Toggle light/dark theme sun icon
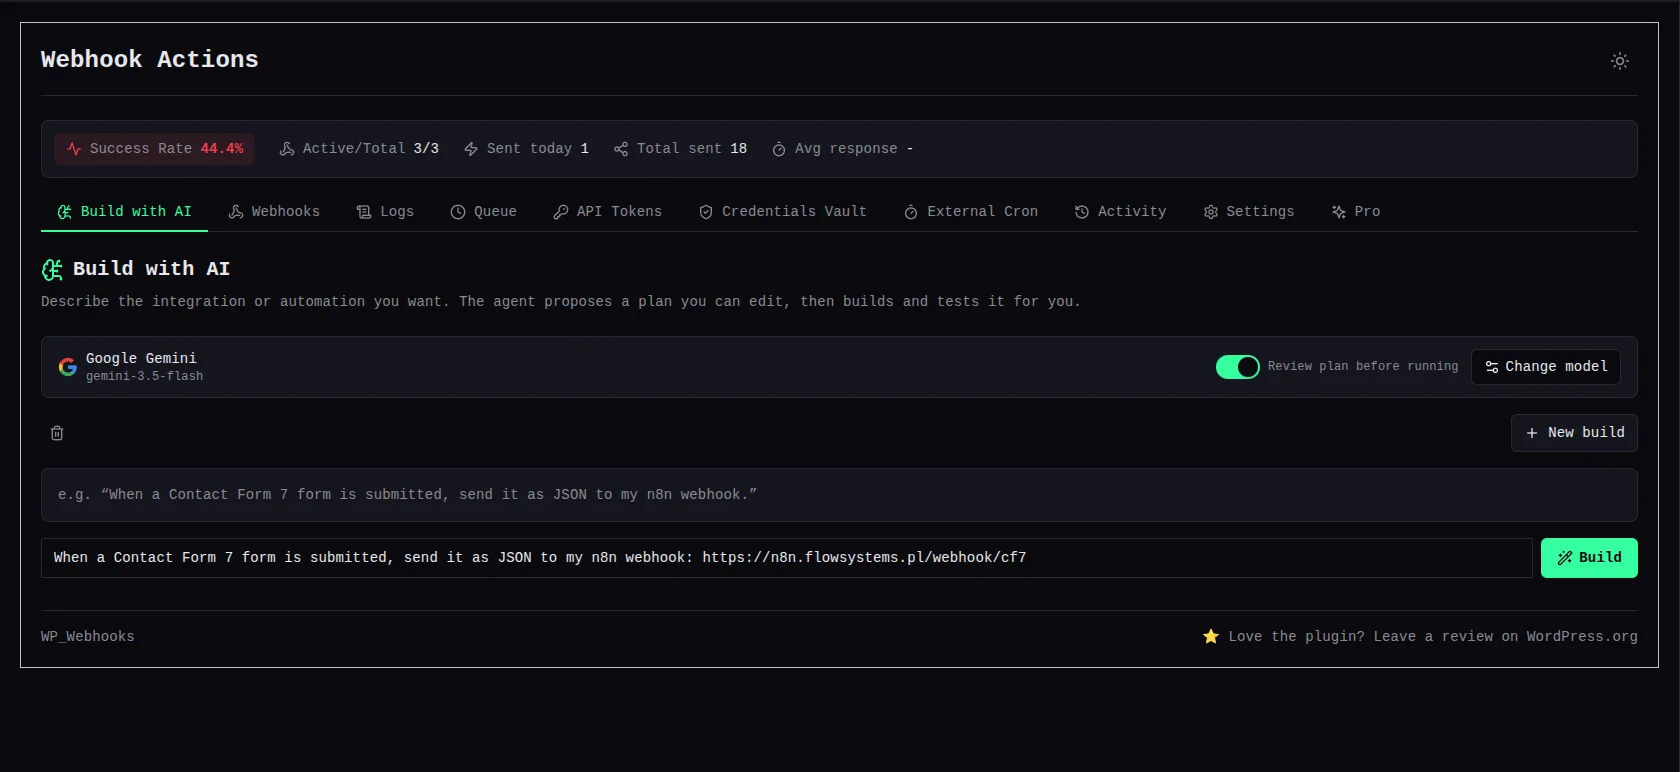 [x=1620, y=61]
